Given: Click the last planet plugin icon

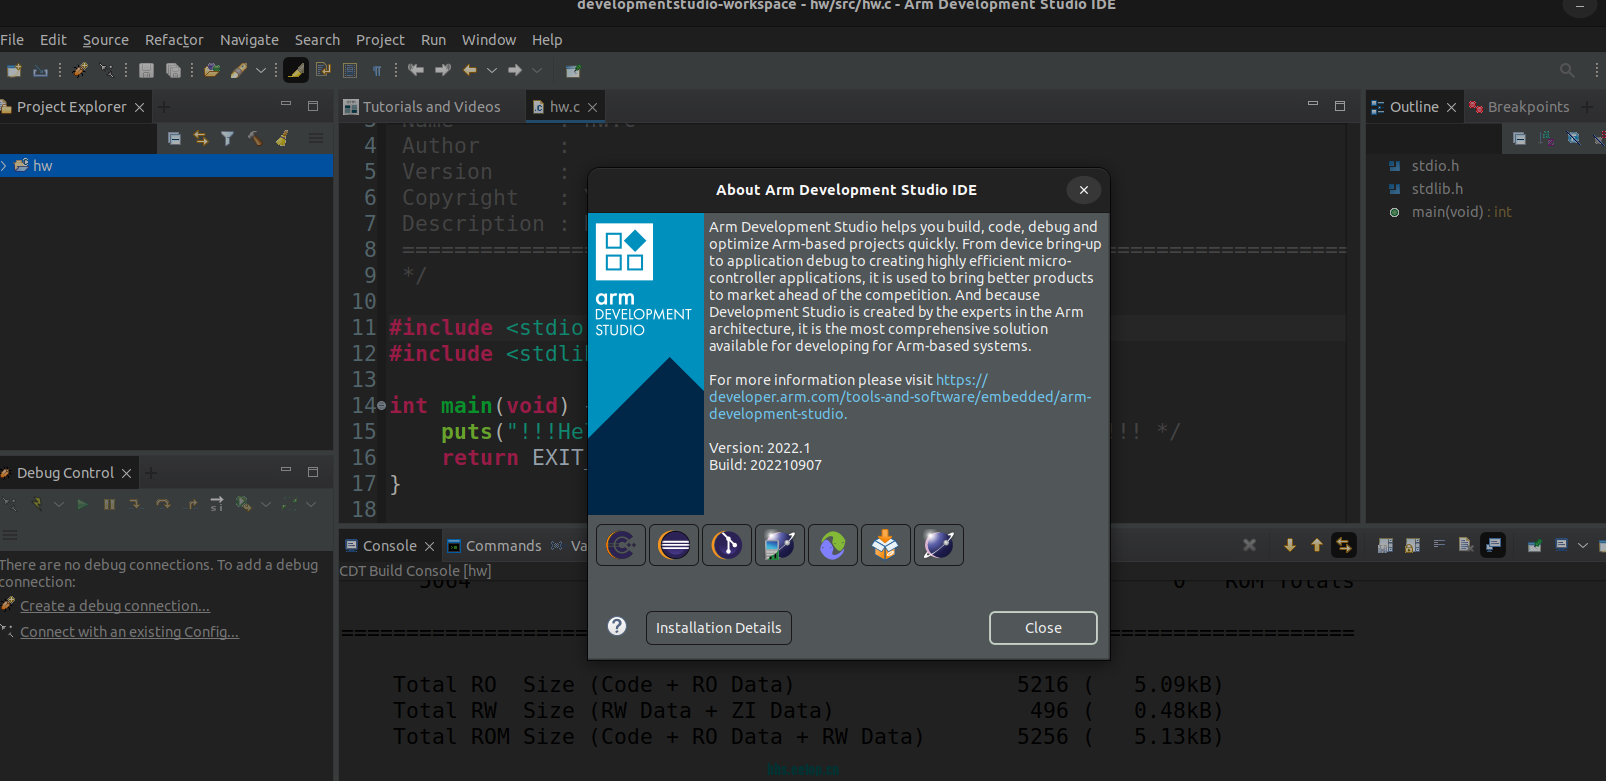Looking at the screenshot, I should coord(939,545).
